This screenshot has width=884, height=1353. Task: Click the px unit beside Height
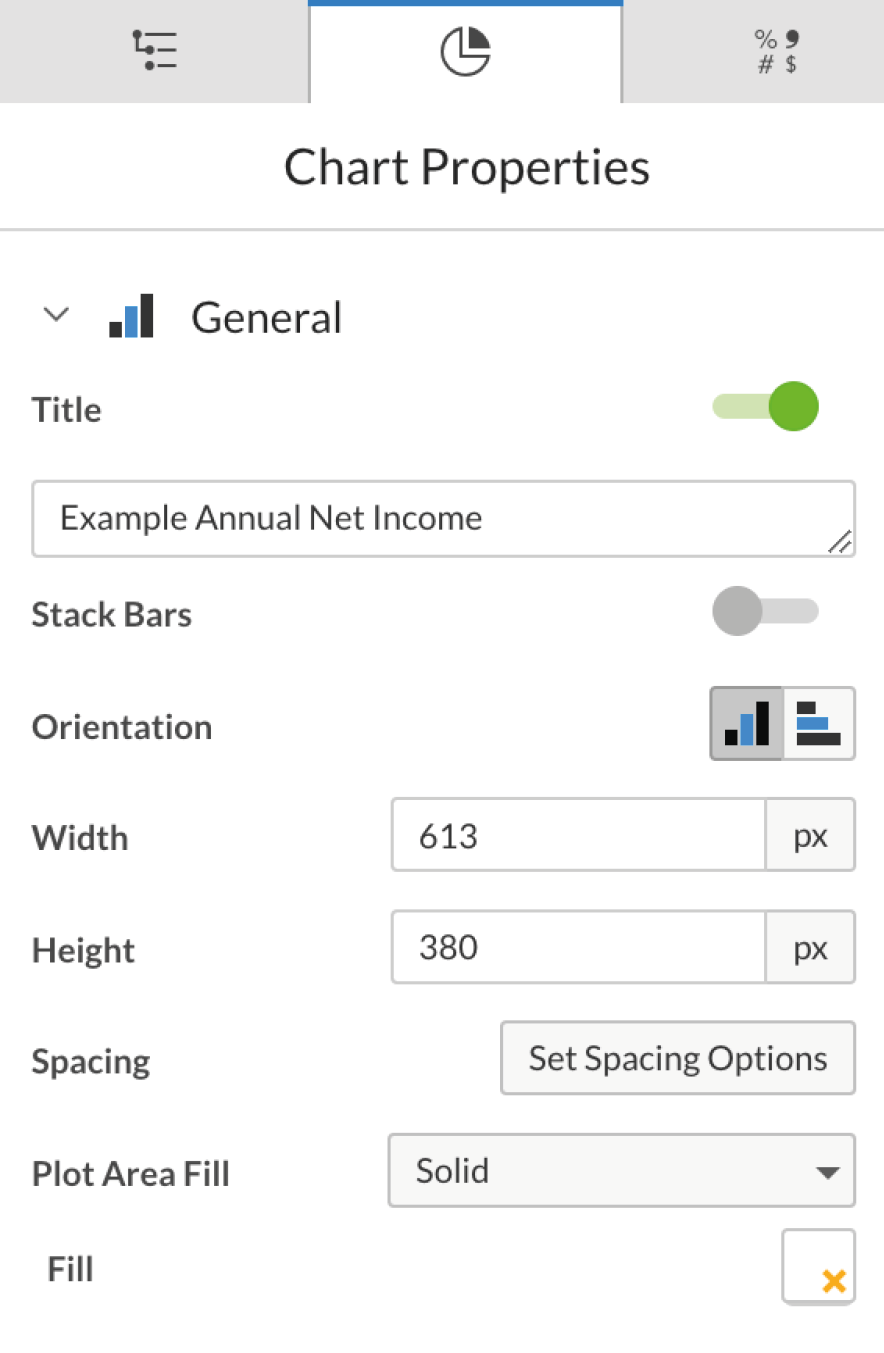pos(811,947)
